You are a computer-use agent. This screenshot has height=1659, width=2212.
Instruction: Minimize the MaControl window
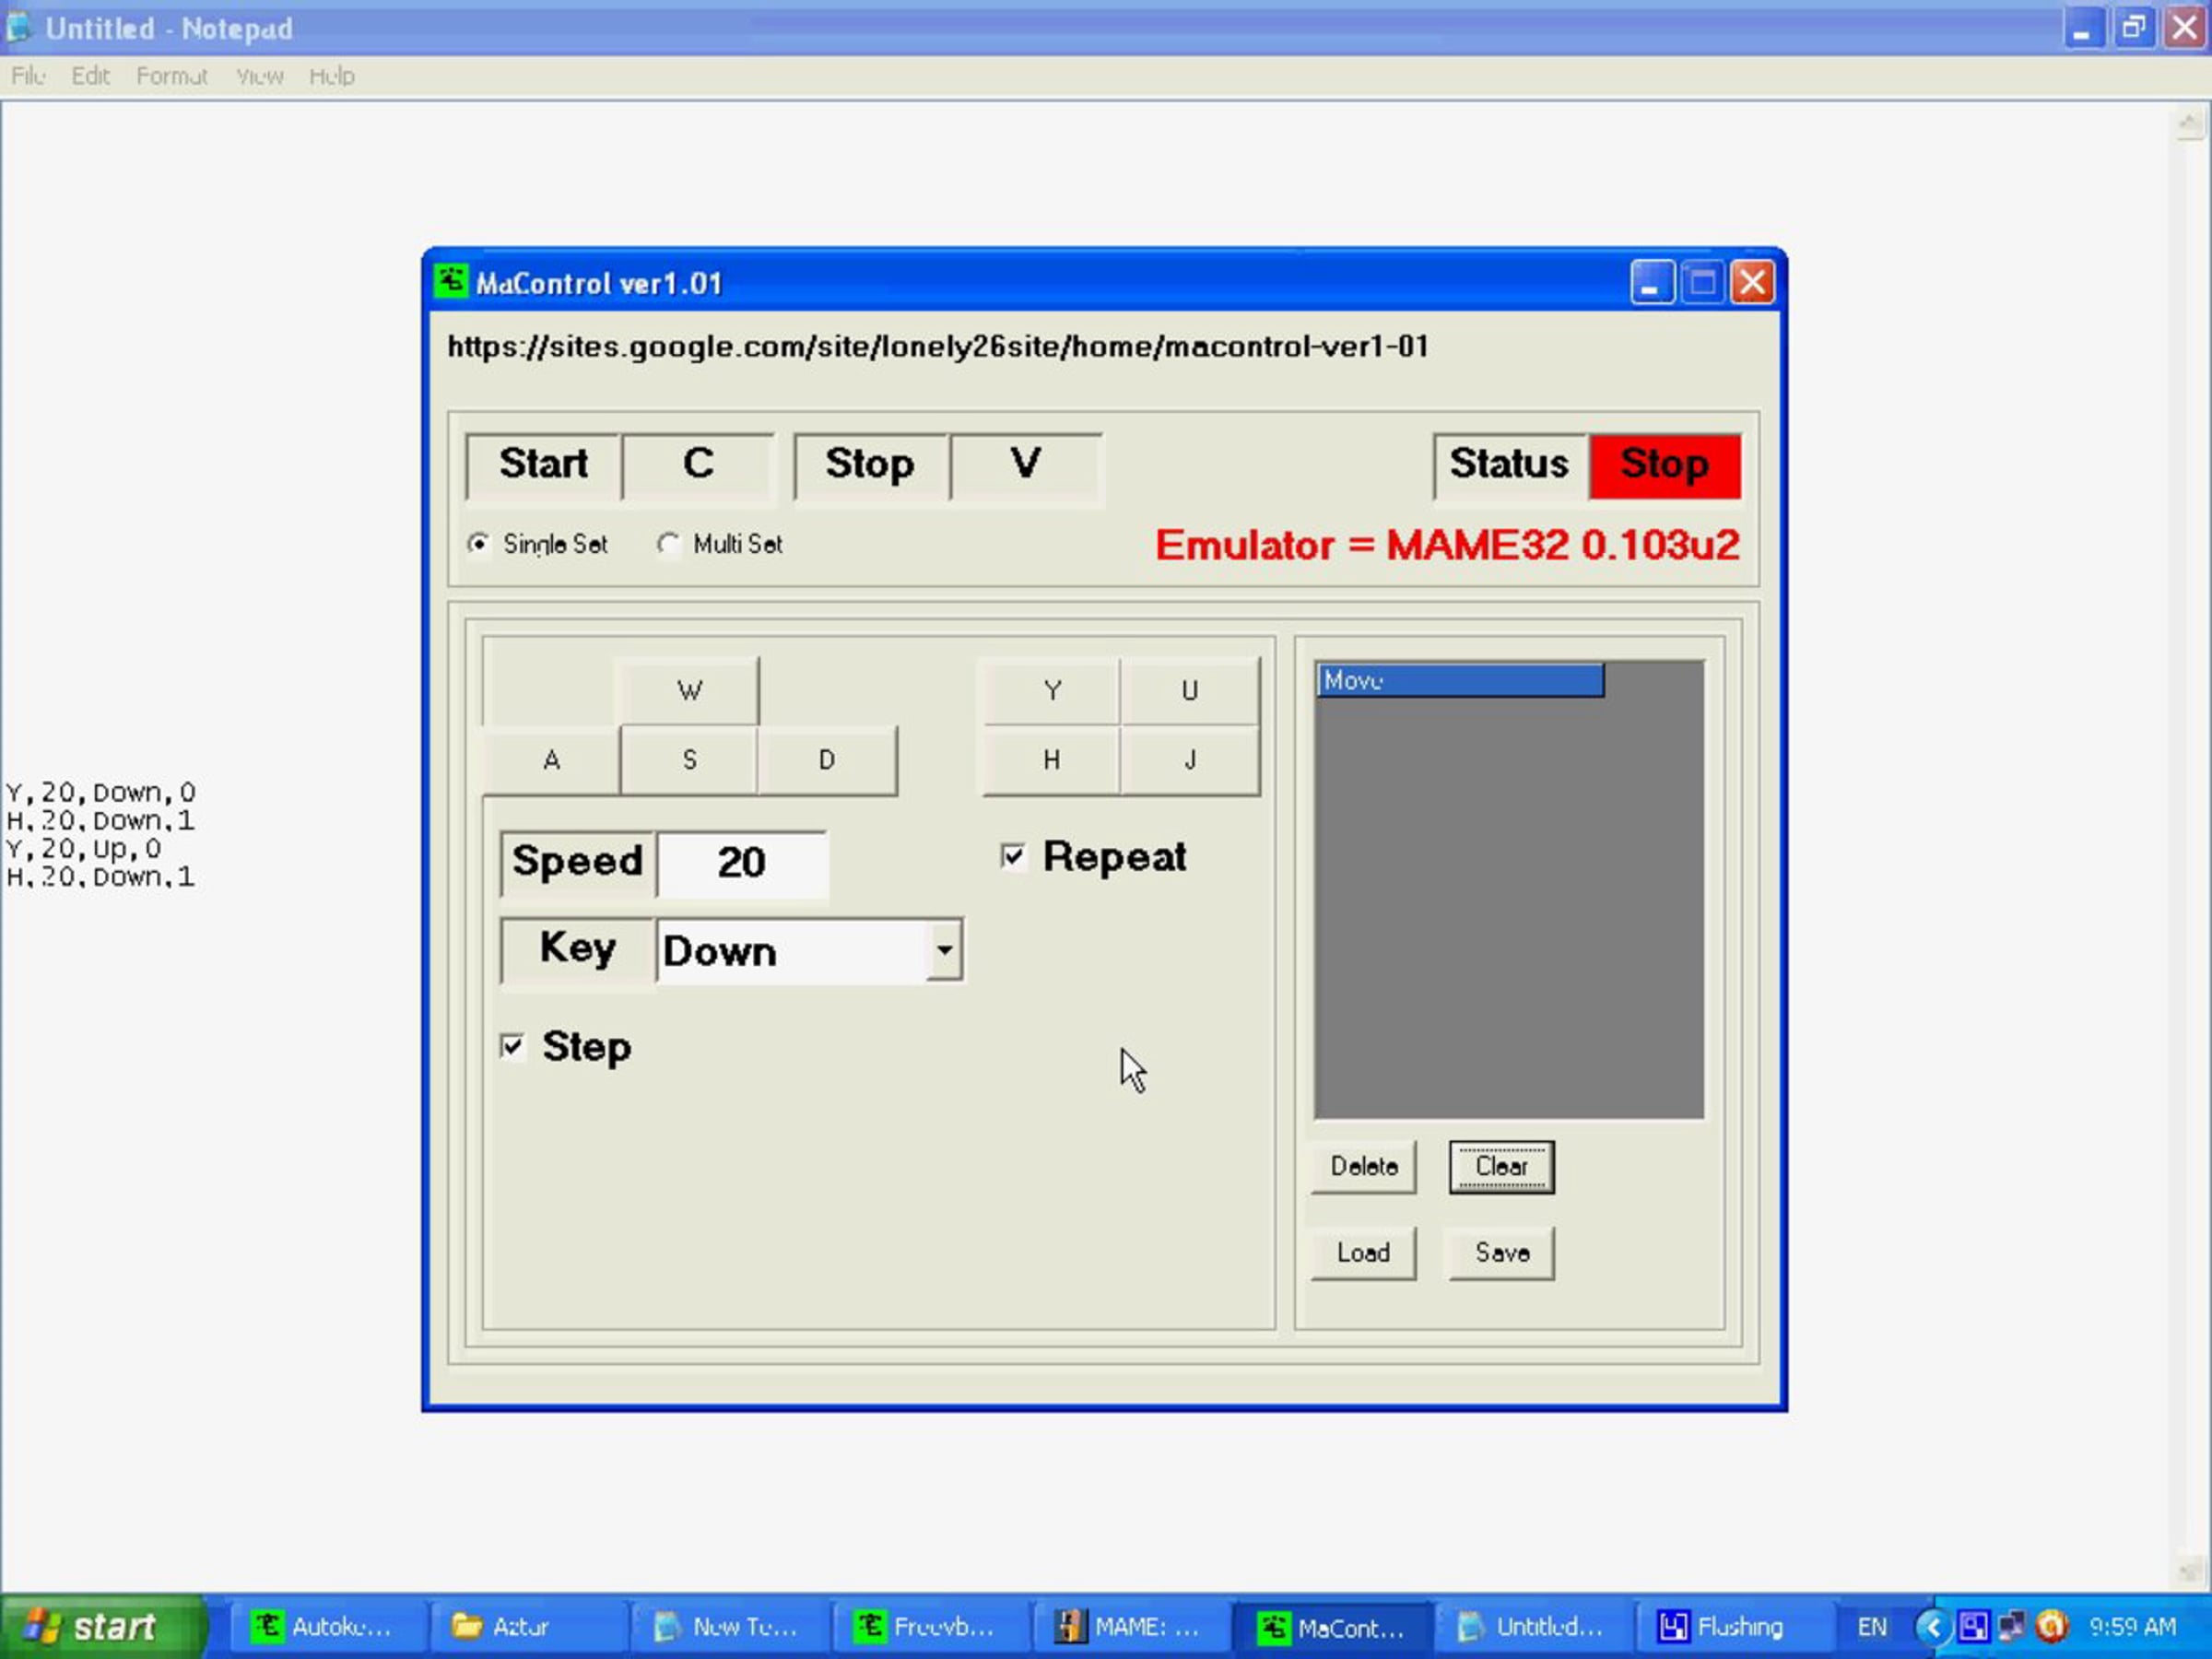[1651, 282]
